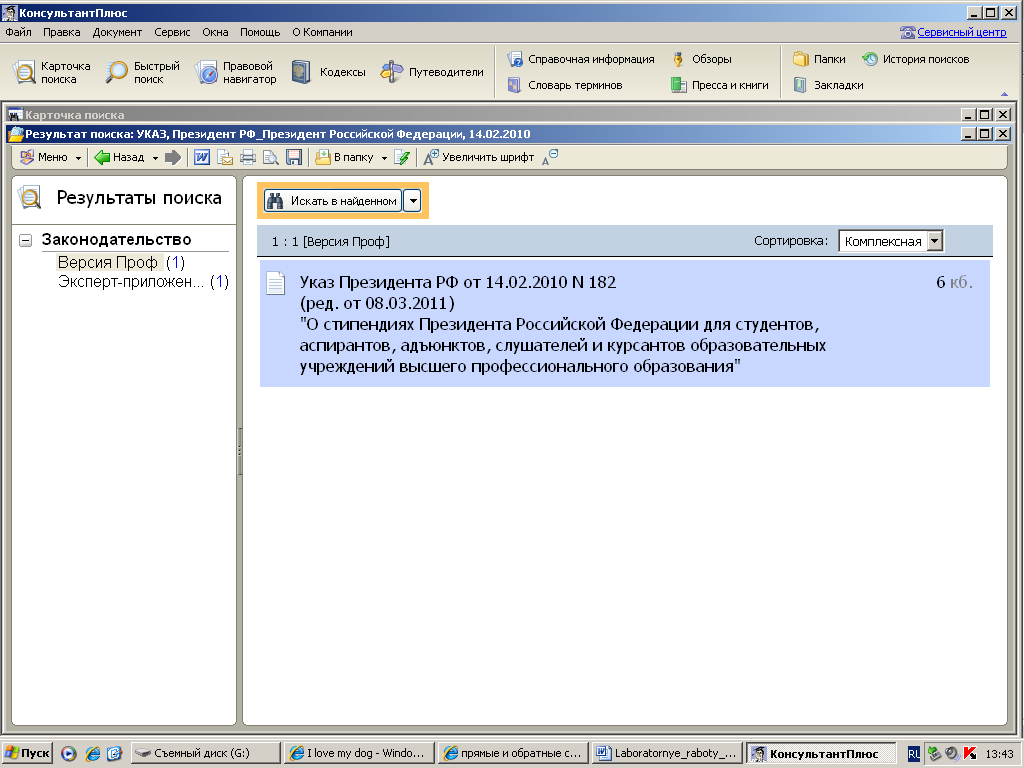
Task: Open Пресса и книги
Action: coord(720,85)
